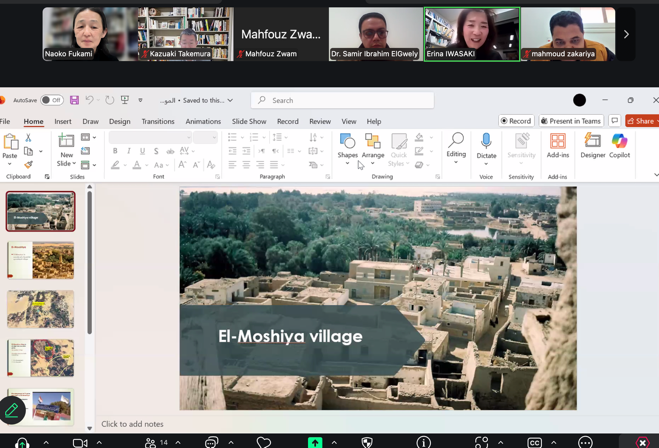
Task: Open the Transitions ribbon tab
Action: (x=158, y=121)
